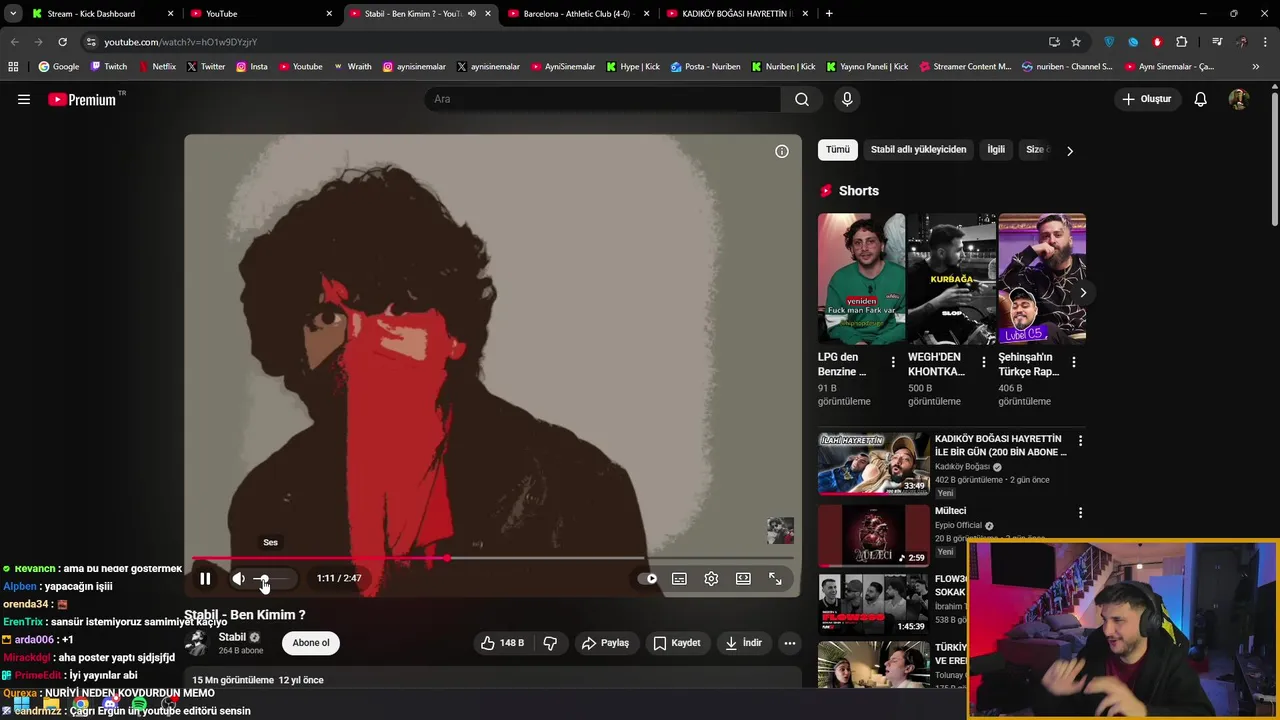Open options for Mülteci video
The image size is (1280, 720).
coord(1080,513)
